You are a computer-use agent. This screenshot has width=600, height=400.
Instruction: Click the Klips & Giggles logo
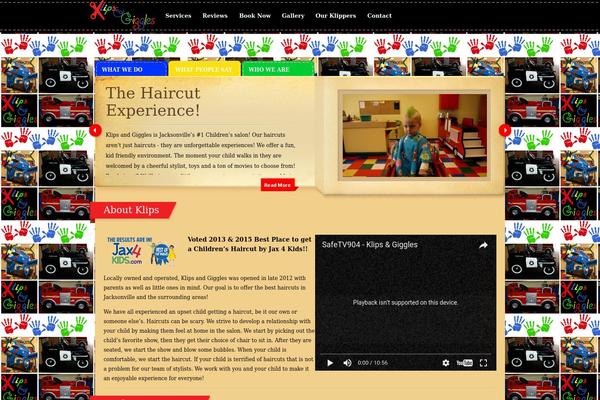(122, 15)
